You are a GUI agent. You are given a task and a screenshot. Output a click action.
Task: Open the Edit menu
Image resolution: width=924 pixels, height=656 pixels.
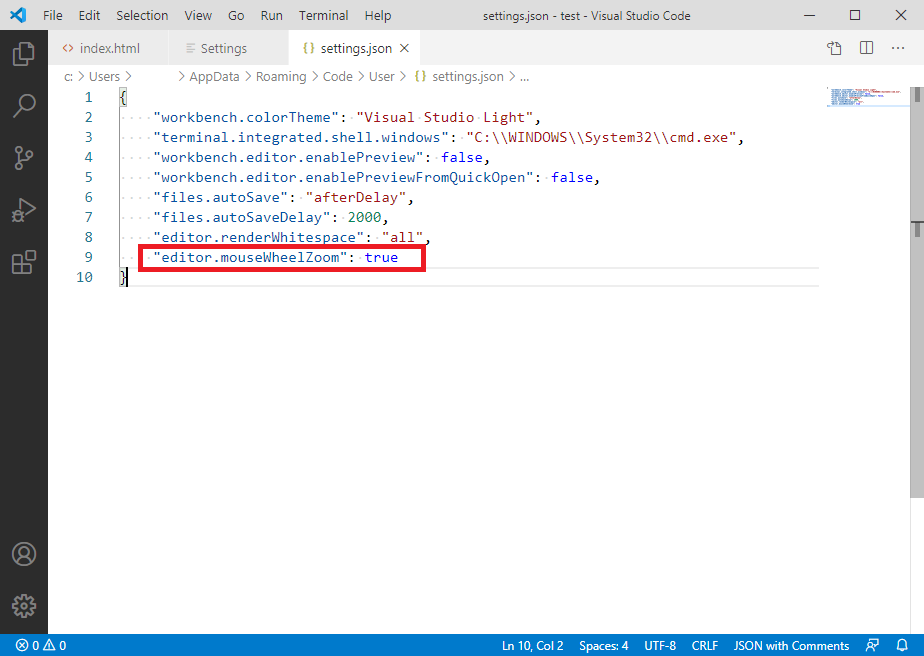click(89, 15)
